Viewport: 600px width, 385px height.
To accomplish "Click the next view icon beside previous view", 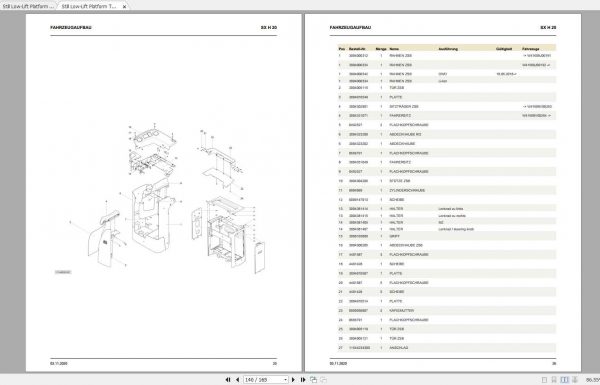I will click(323, 380).
